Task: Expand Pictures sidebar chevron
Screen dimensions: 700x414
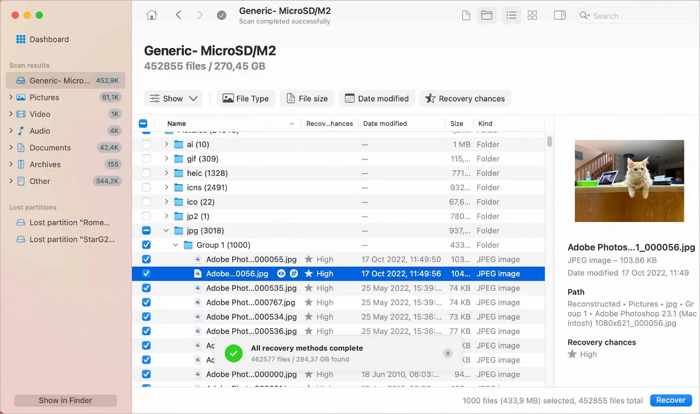Action: 11,97
